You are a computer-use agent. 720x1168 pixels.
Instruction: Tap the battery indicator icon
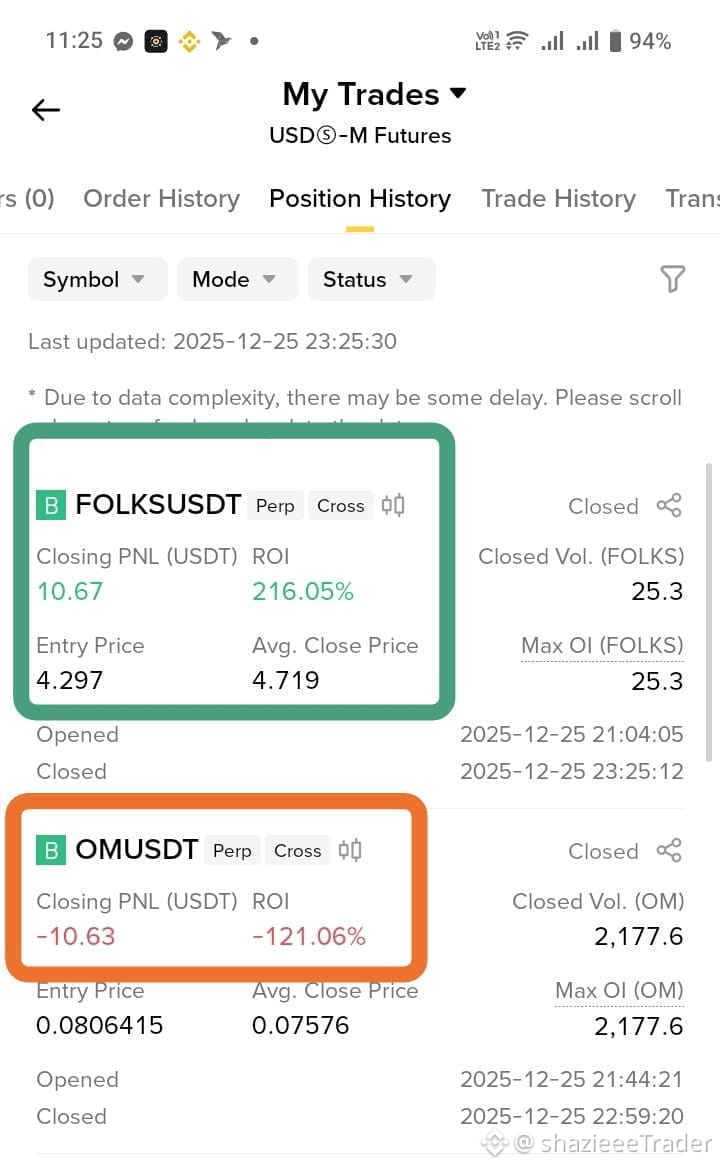[615, 41]
